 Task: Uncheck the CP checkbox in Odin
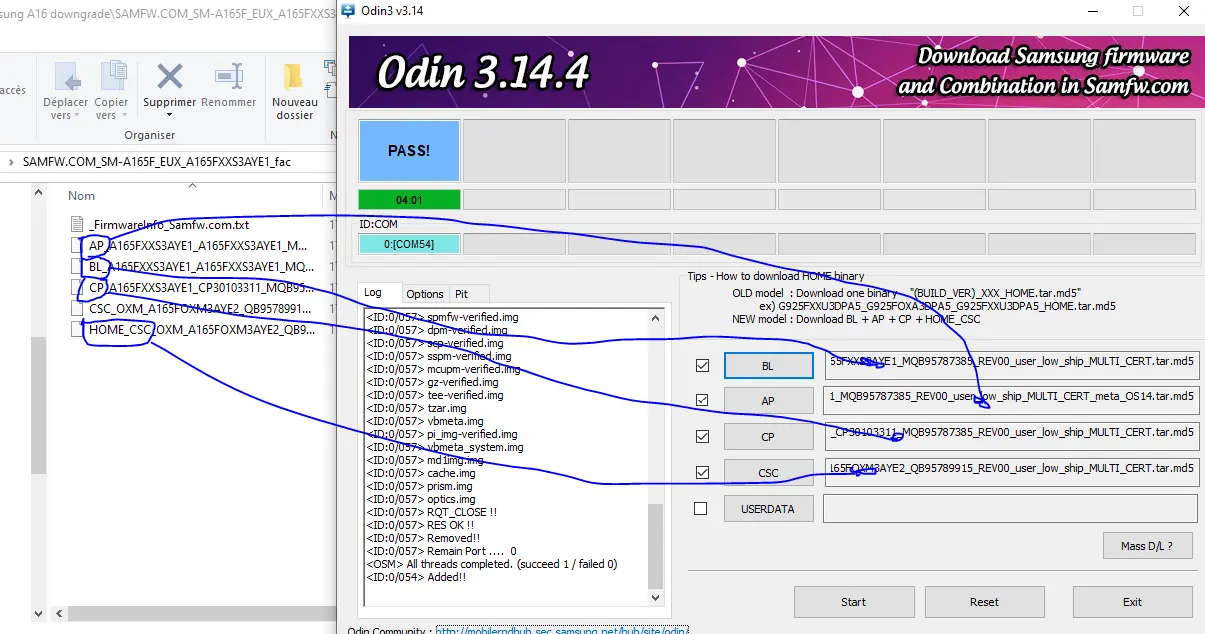tap(702, 437)
